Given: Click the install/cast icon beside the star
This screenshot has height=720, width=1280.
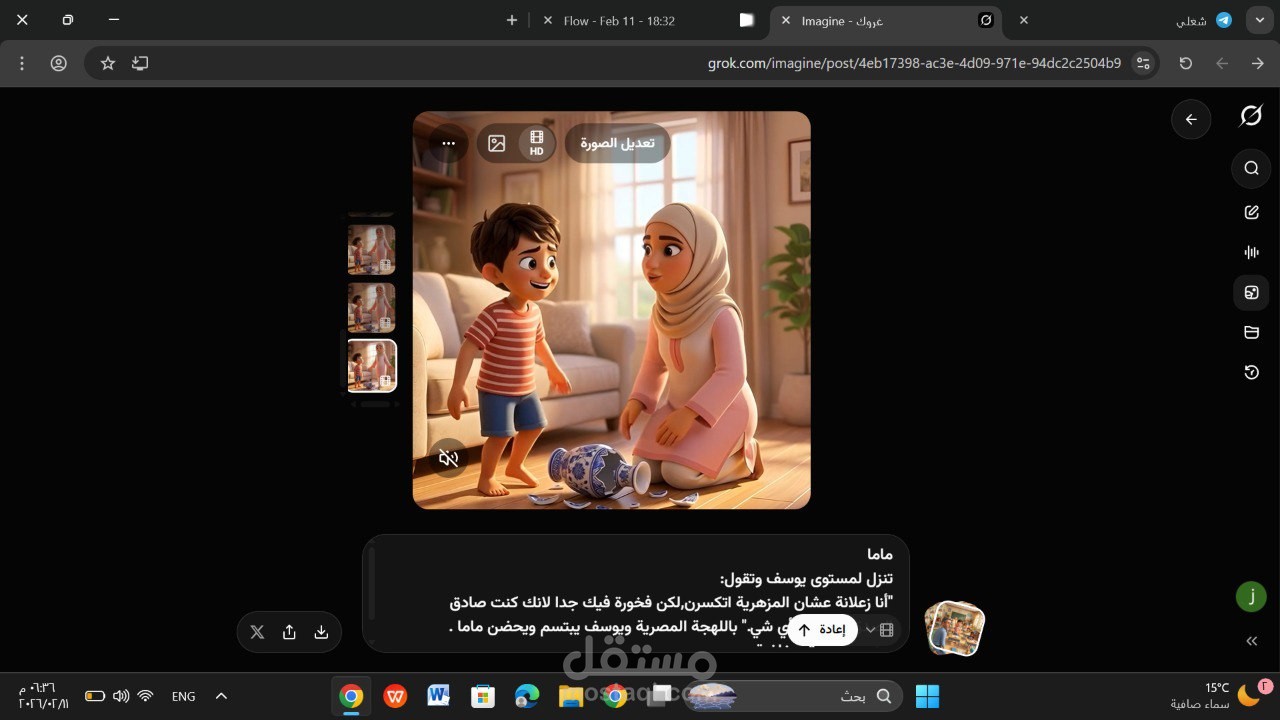Looking at the screenshot, I should click(x=140, y=63).
